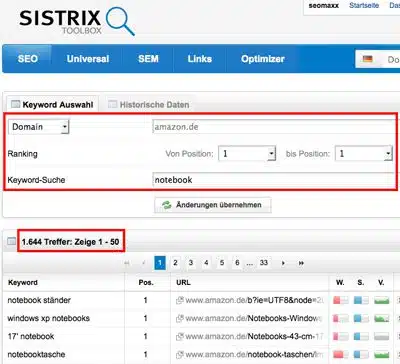The image size is (400, 364).
Task: Go to results page 4
Action: click(206, 263)
